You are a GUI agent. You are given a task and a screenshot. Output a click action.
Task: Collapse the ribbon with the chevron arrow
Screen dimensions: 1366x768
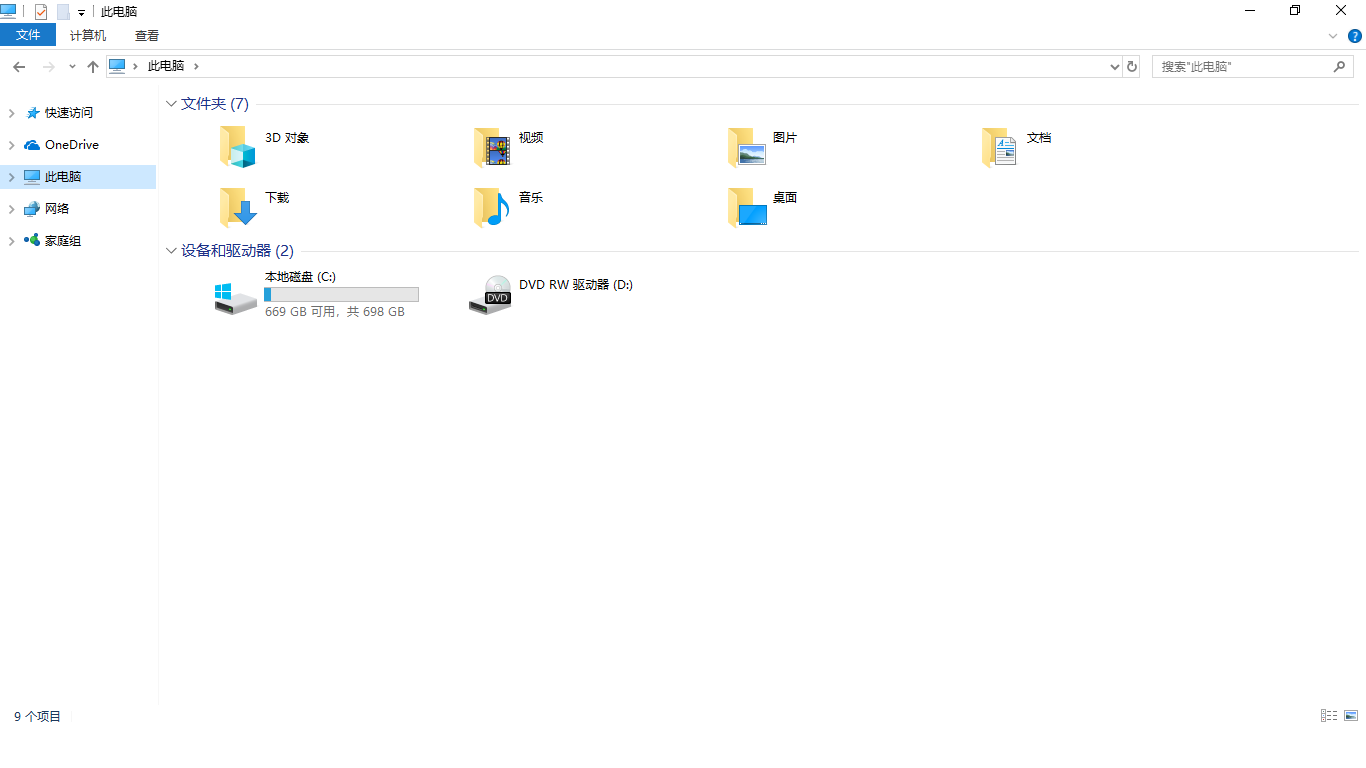click(x=1332, y=35)
